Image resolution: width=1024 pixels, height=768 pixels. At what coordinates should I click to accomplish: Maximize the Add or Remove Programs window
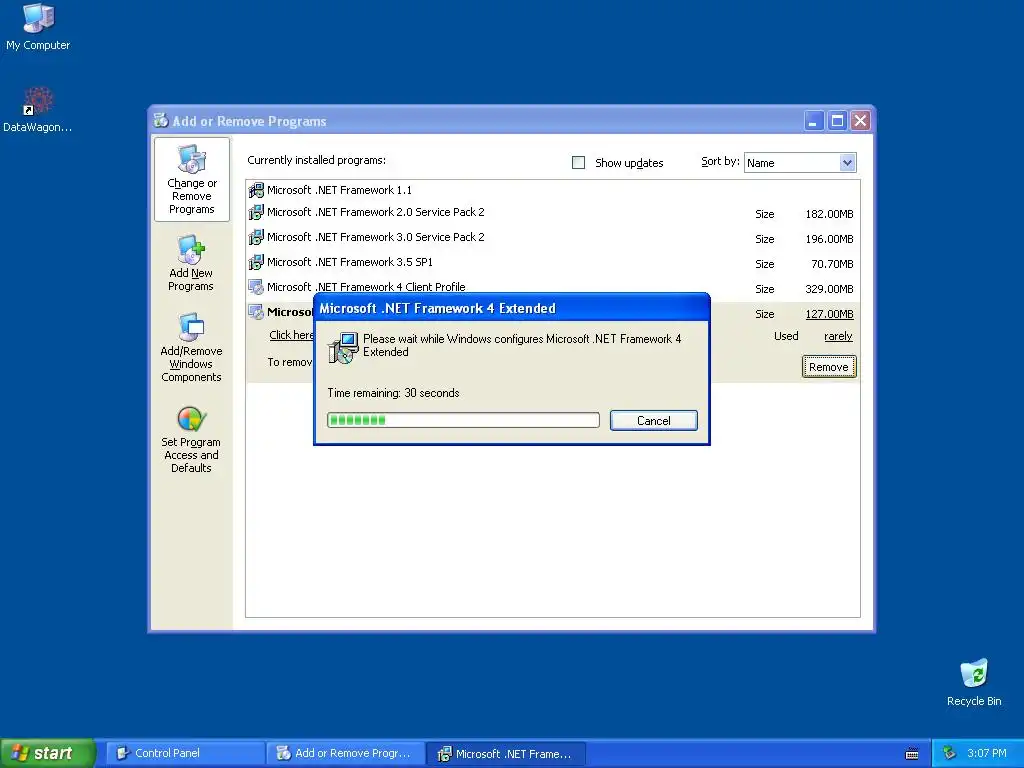pyautogui.click(x=837, y=121)
